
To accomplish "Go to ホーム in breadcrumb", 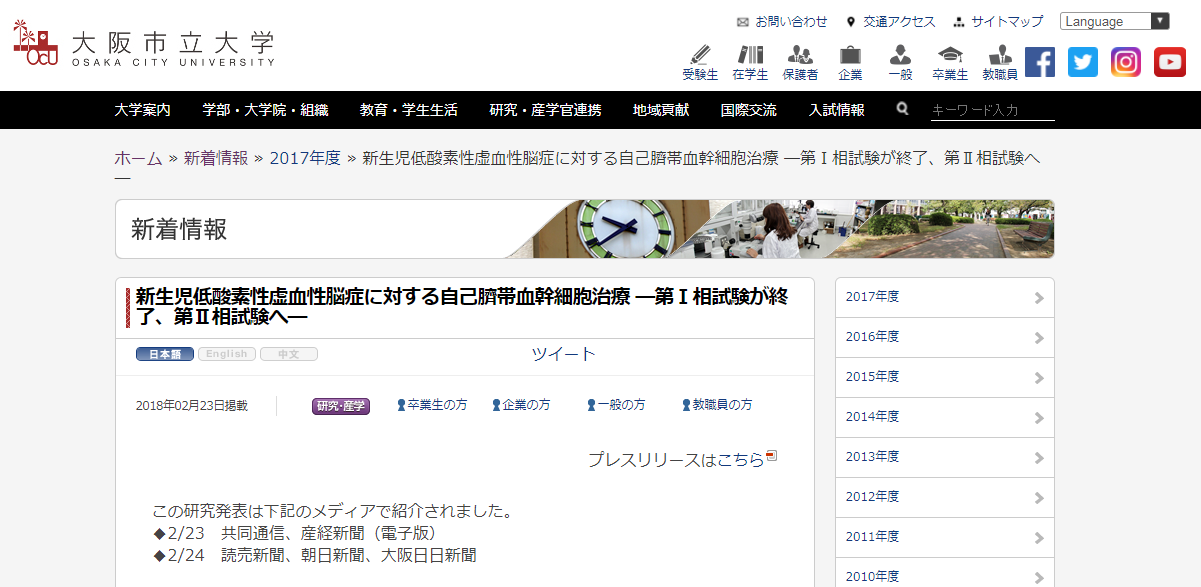I will 138,158.
